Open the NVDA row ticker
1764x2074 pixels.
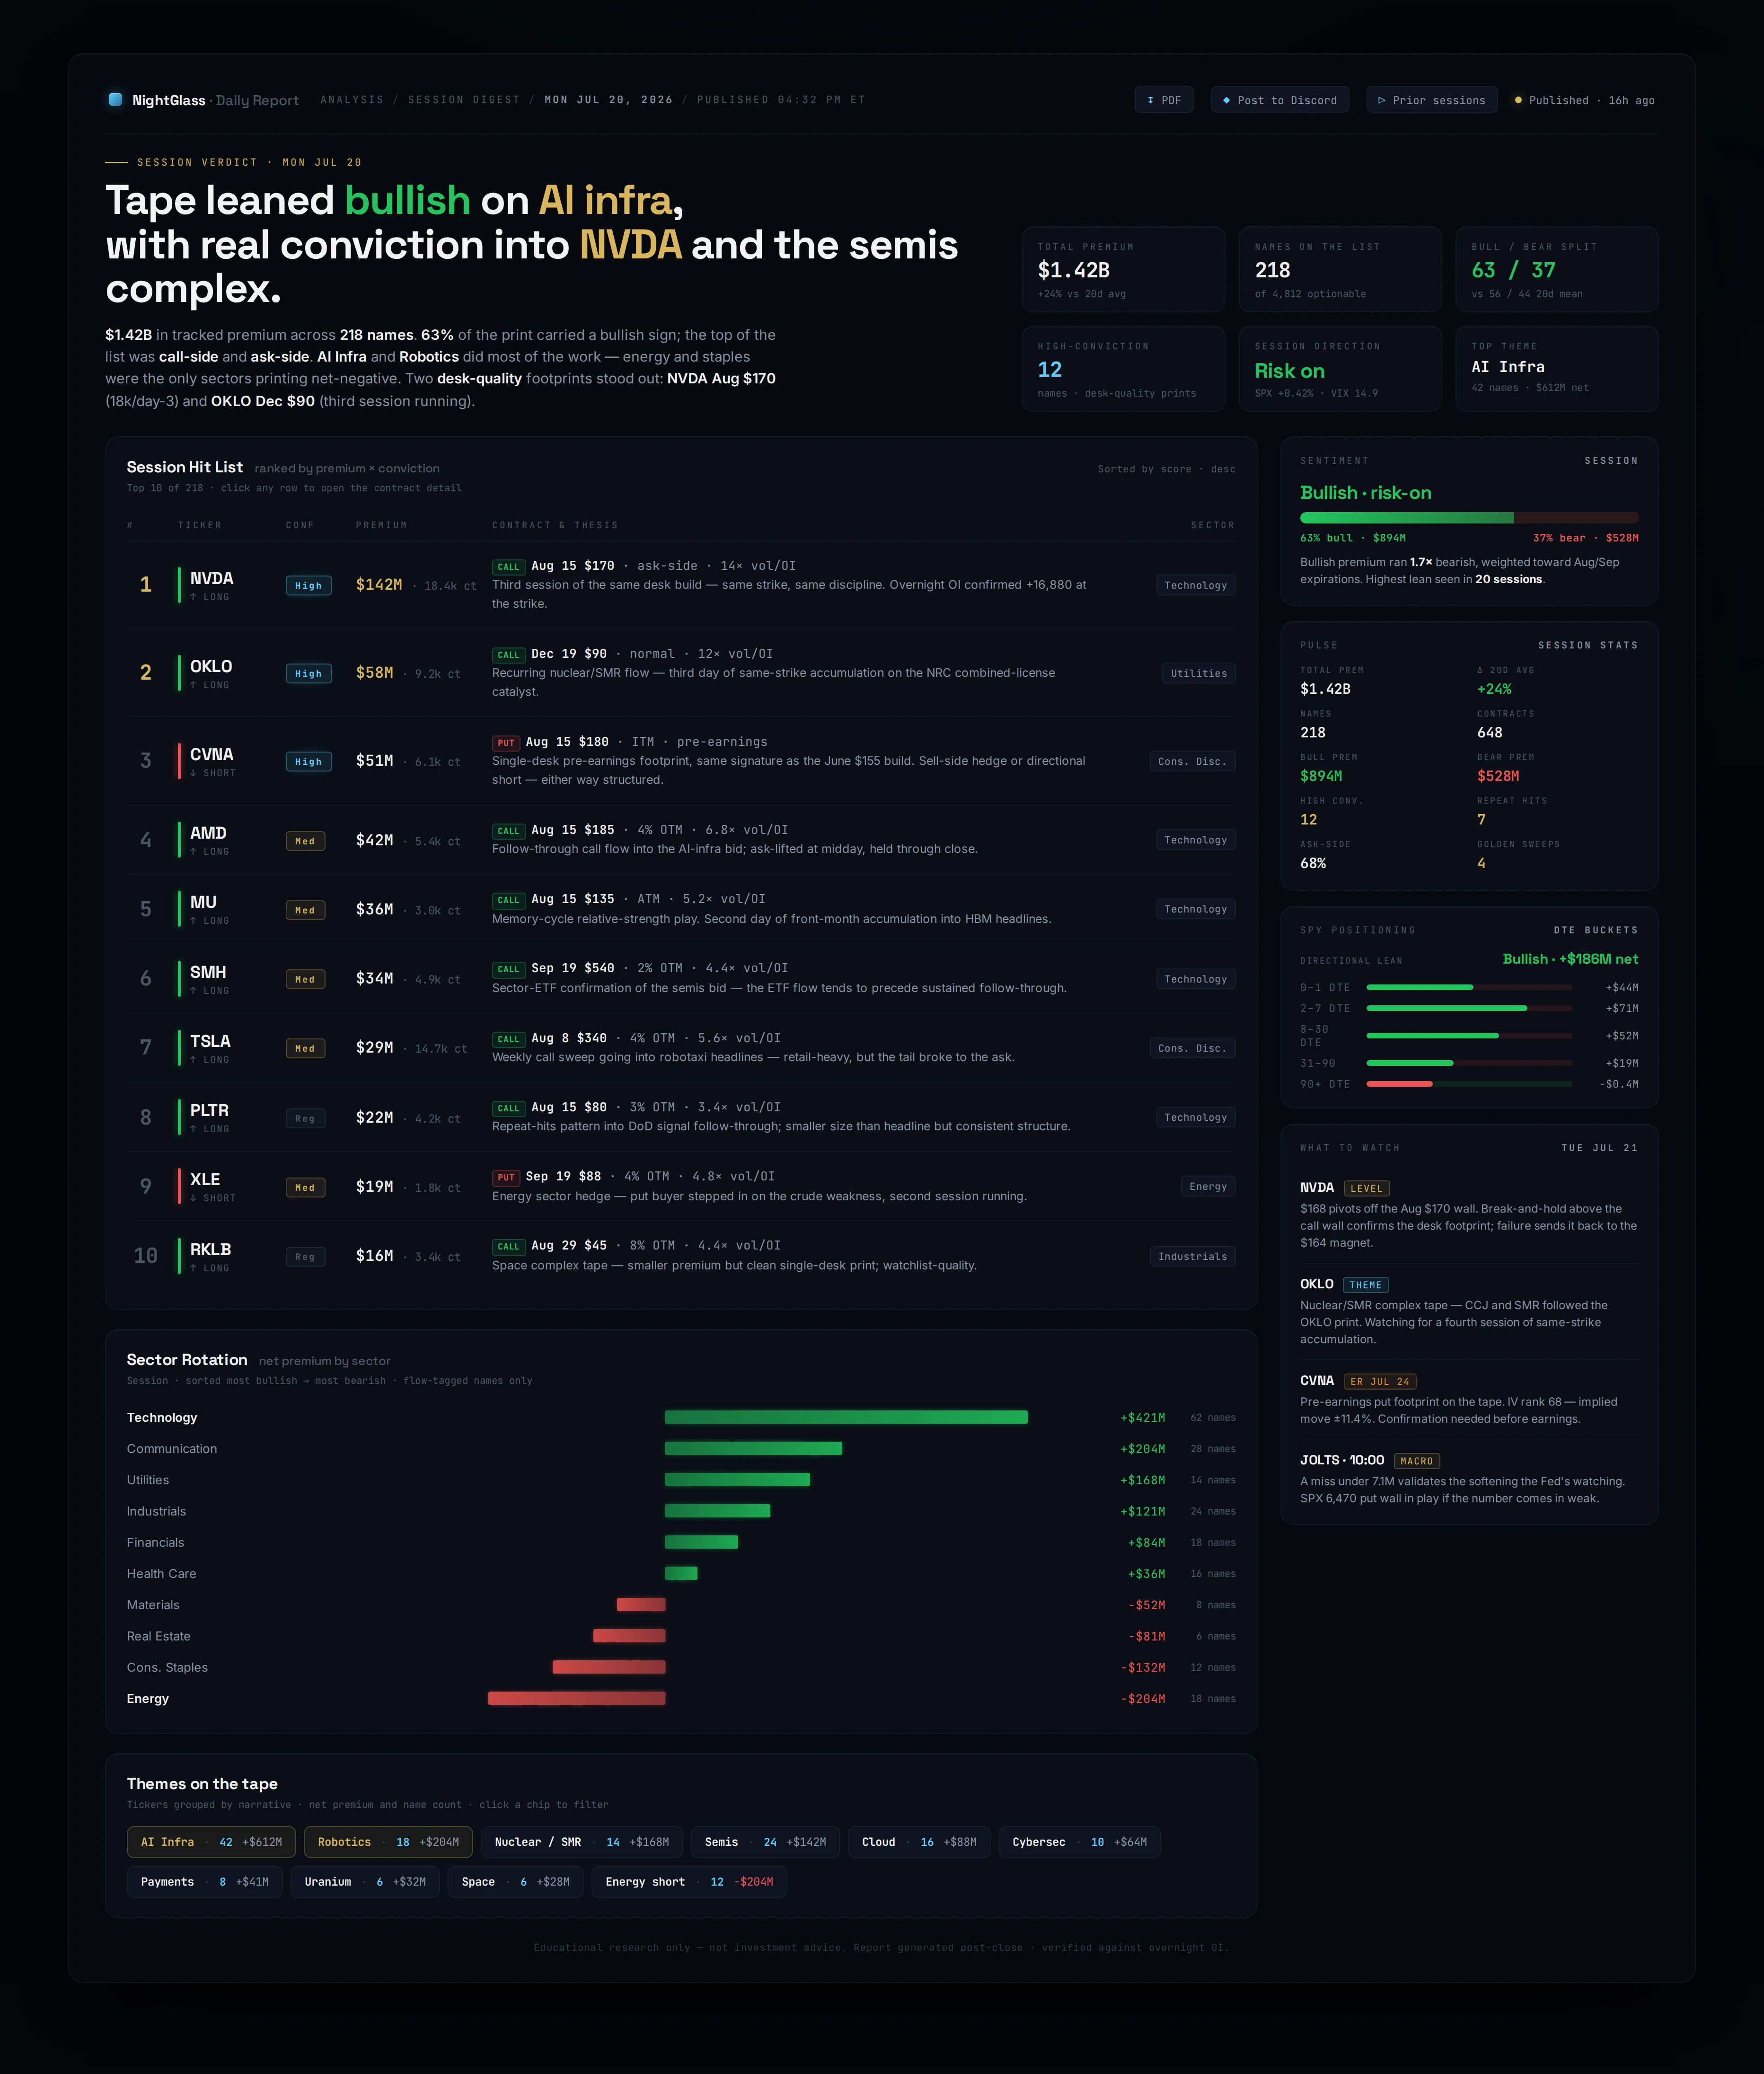[x=211, y=578]
